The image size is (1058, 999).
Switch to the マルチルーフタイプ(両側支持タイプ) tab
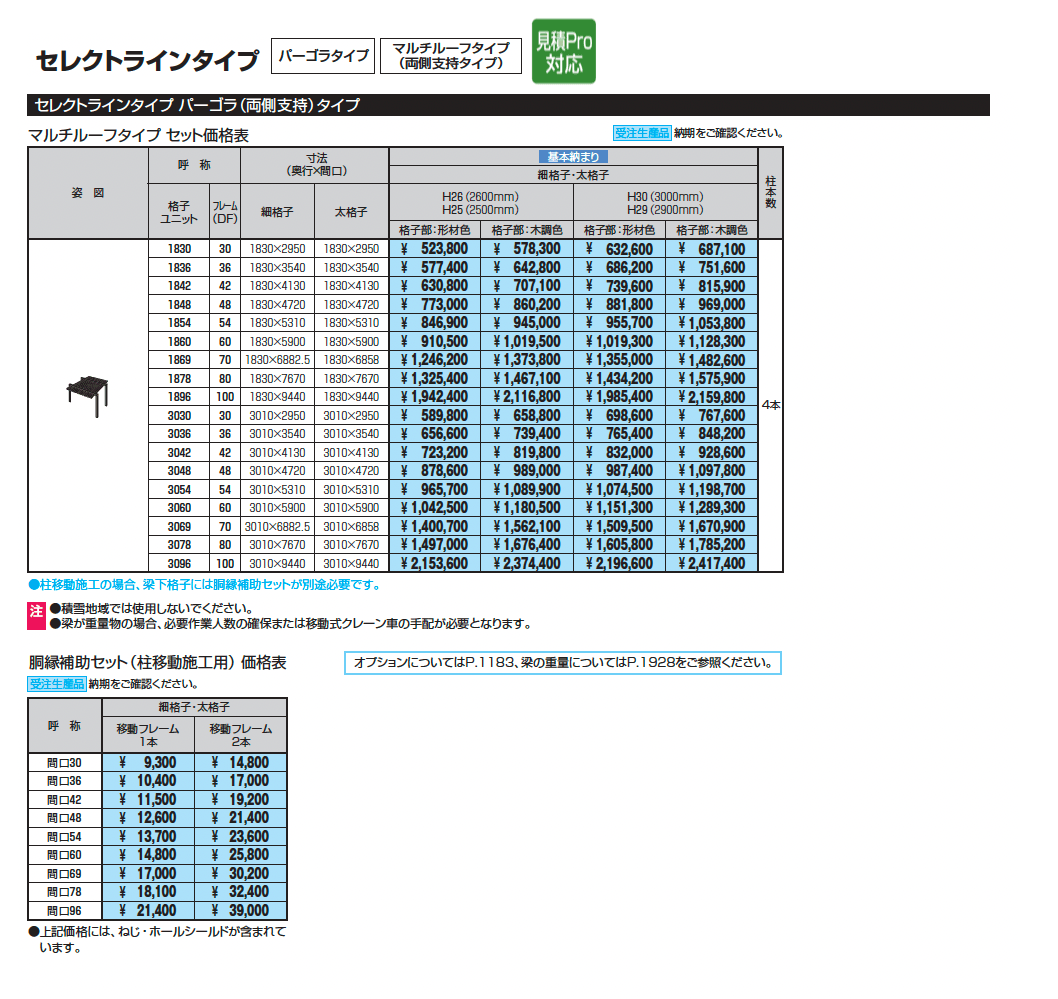coord(449,55)
